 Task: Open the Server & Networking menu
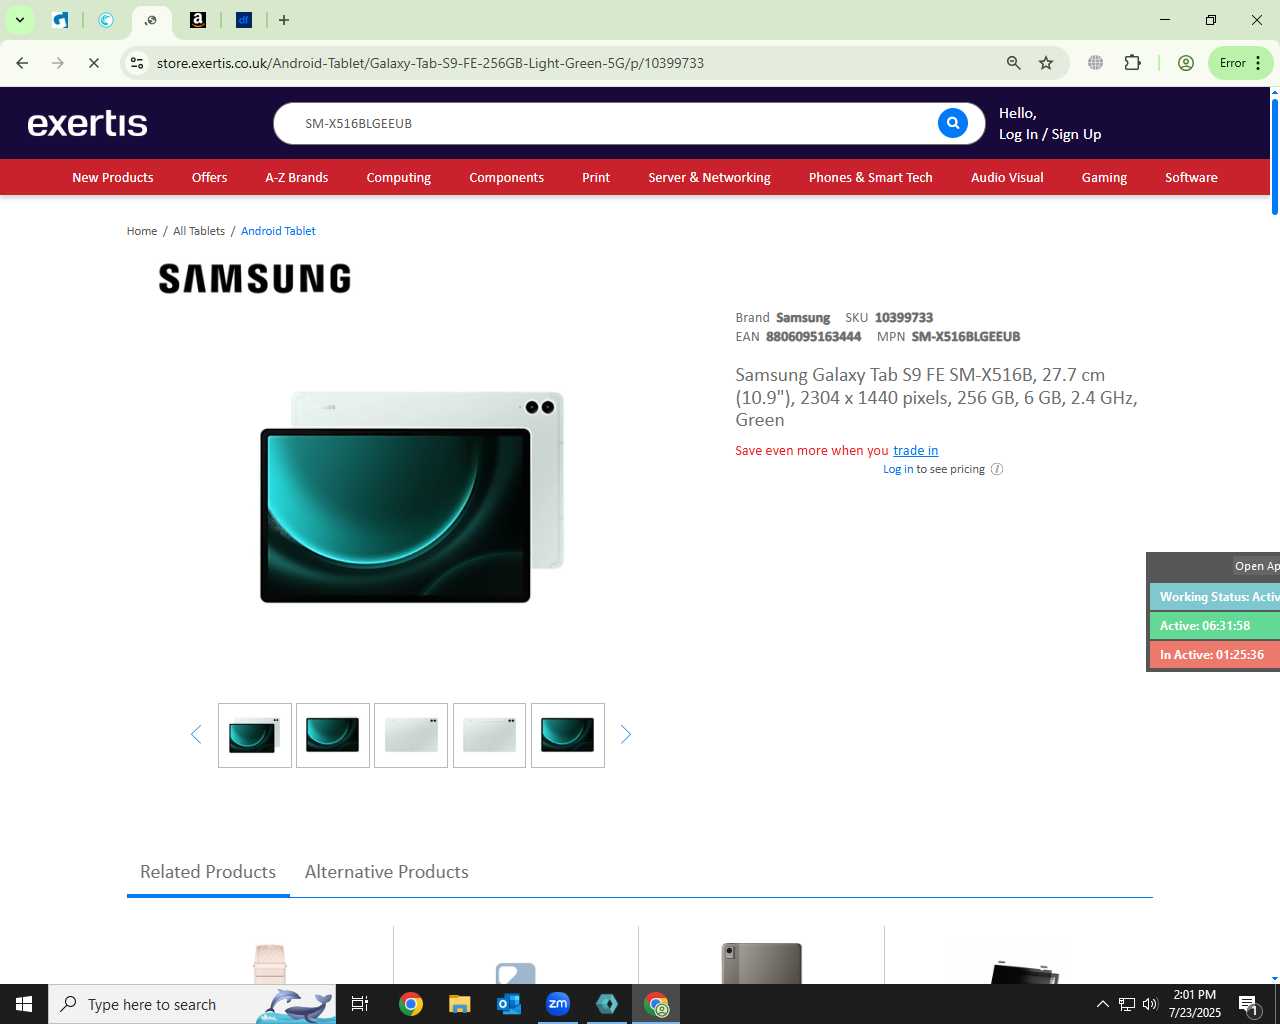click(709, 177)
